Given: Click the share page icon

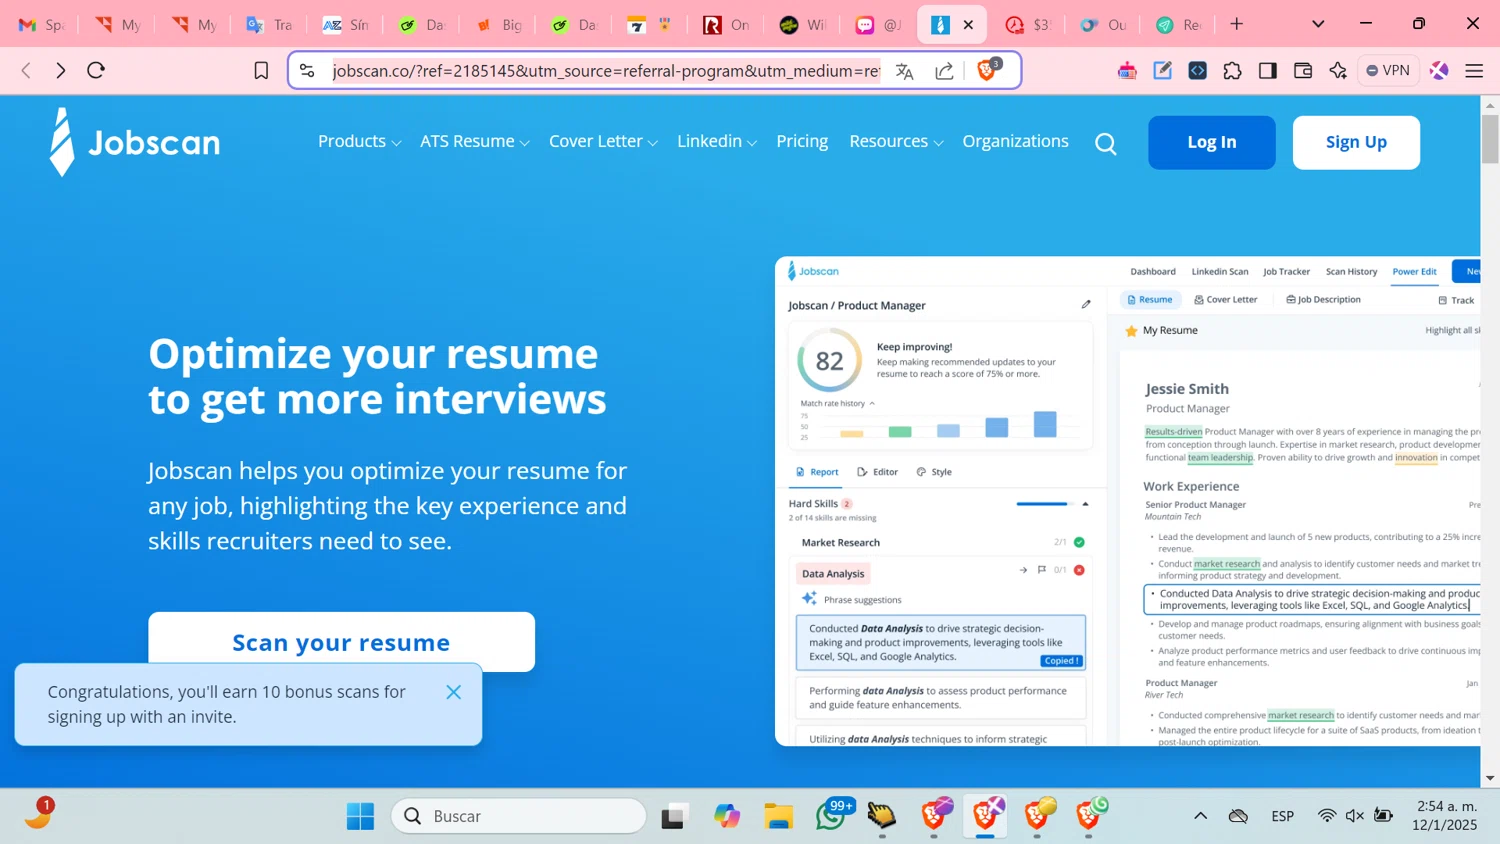Looking at the screenshot, I should coord(944,70).
